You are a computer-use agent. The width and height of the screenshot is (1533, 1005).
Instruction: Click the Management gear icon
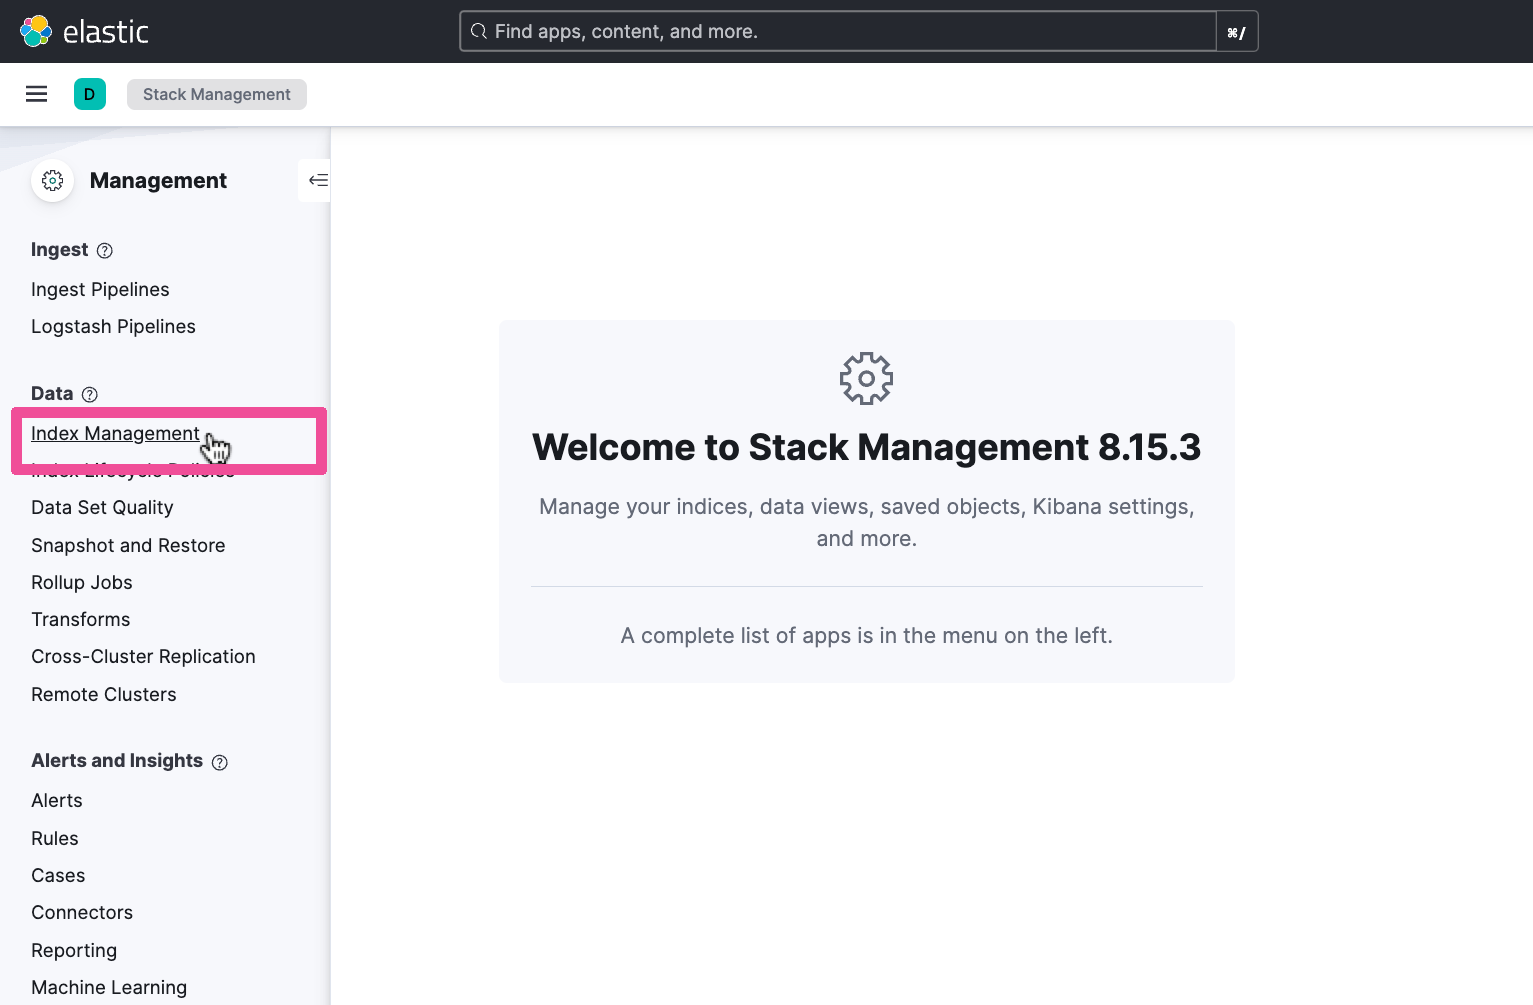coord(53,180)
